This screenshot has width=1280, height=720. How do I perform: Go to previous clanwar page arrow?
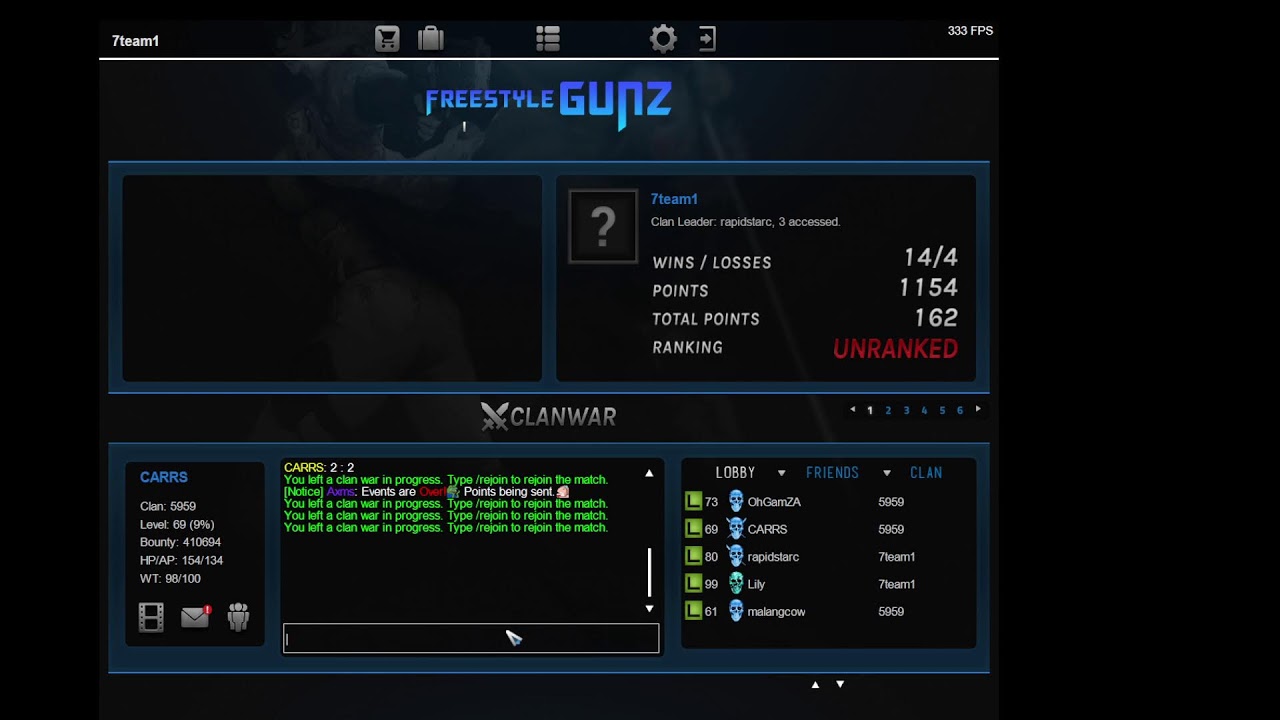(x=853, y=409)
